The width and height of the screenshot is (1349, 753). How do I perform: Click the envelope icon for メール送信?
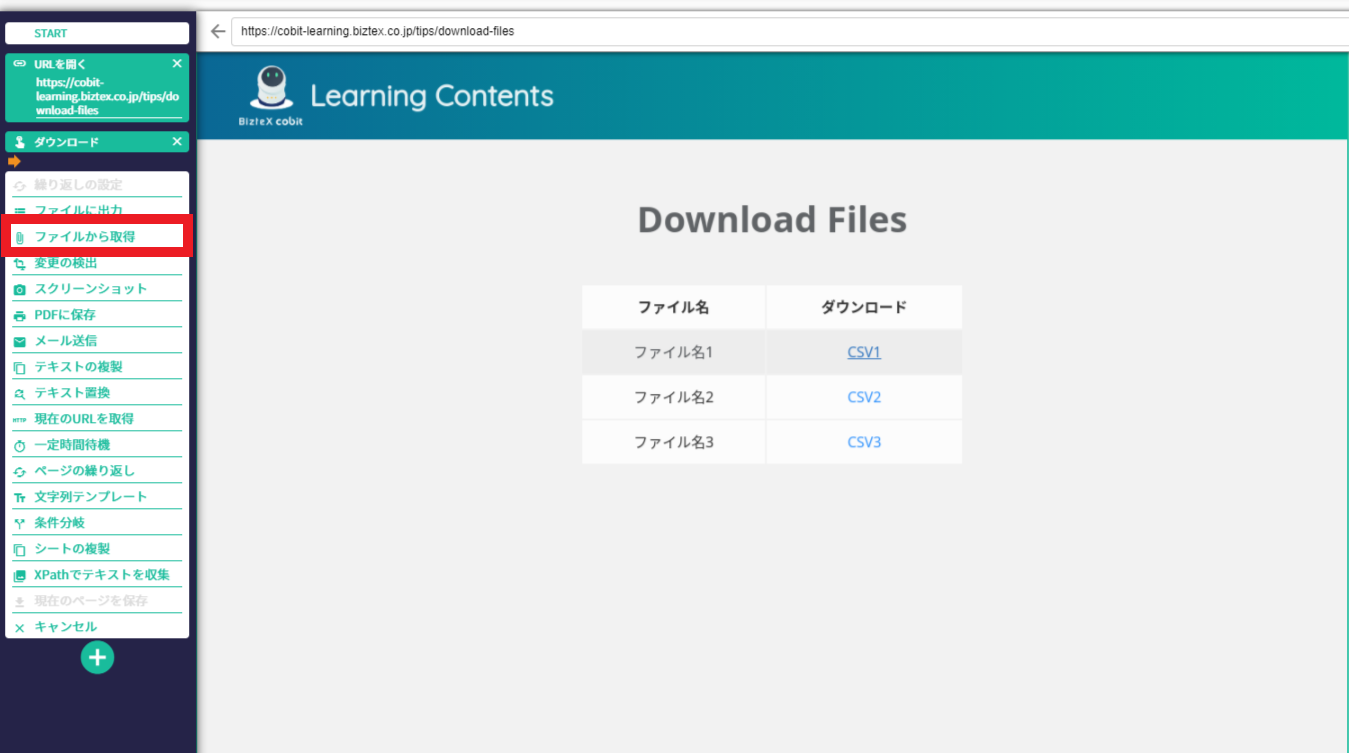(20, 342)
